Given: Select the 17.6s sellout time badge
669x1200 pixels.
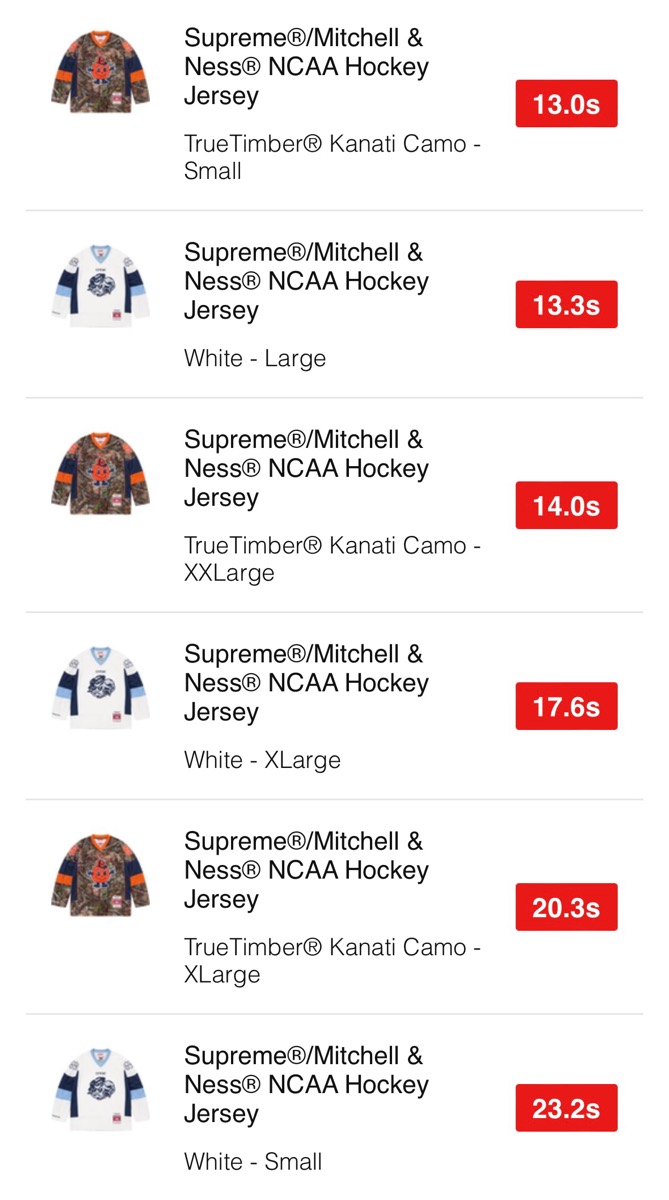Looking at the screenshot, I should coord(566,707).
